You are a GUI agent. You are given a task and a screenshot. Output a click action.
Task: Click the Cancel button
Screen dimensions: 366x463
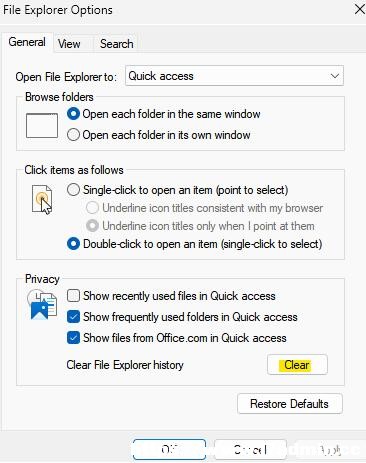pyautogui.click(x=250, y=449)
